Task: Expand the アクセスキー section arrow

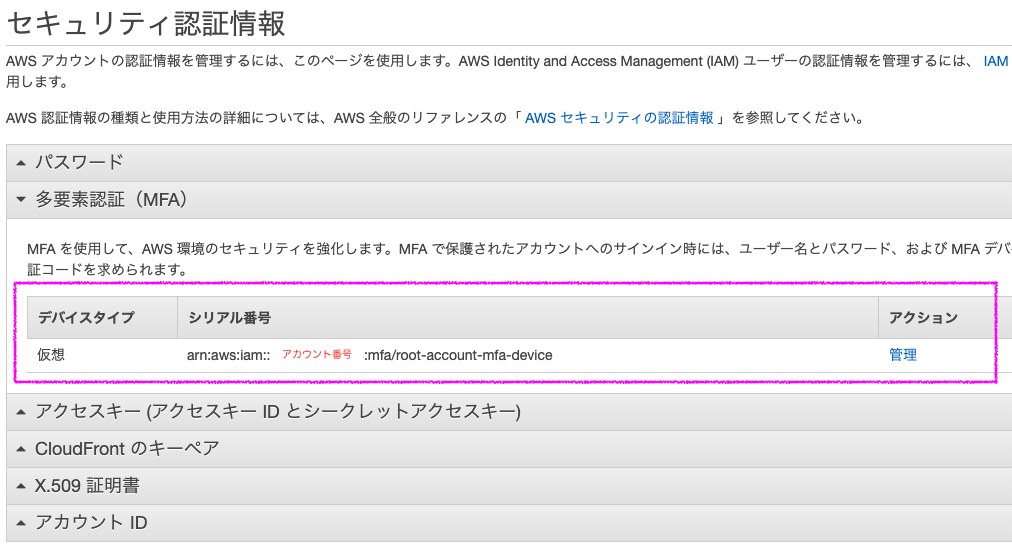Action: (x=21, y=412)
